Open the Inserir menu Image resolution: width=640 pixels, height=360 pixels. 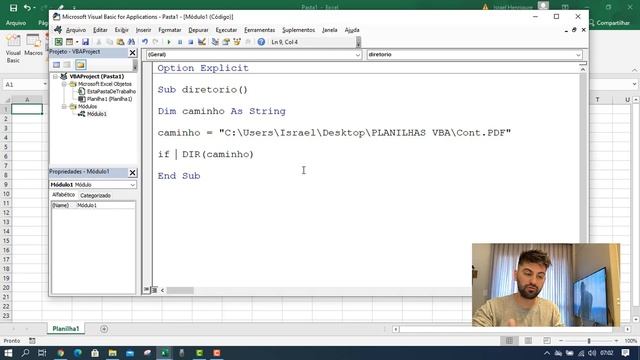click(x=143, y=30)
